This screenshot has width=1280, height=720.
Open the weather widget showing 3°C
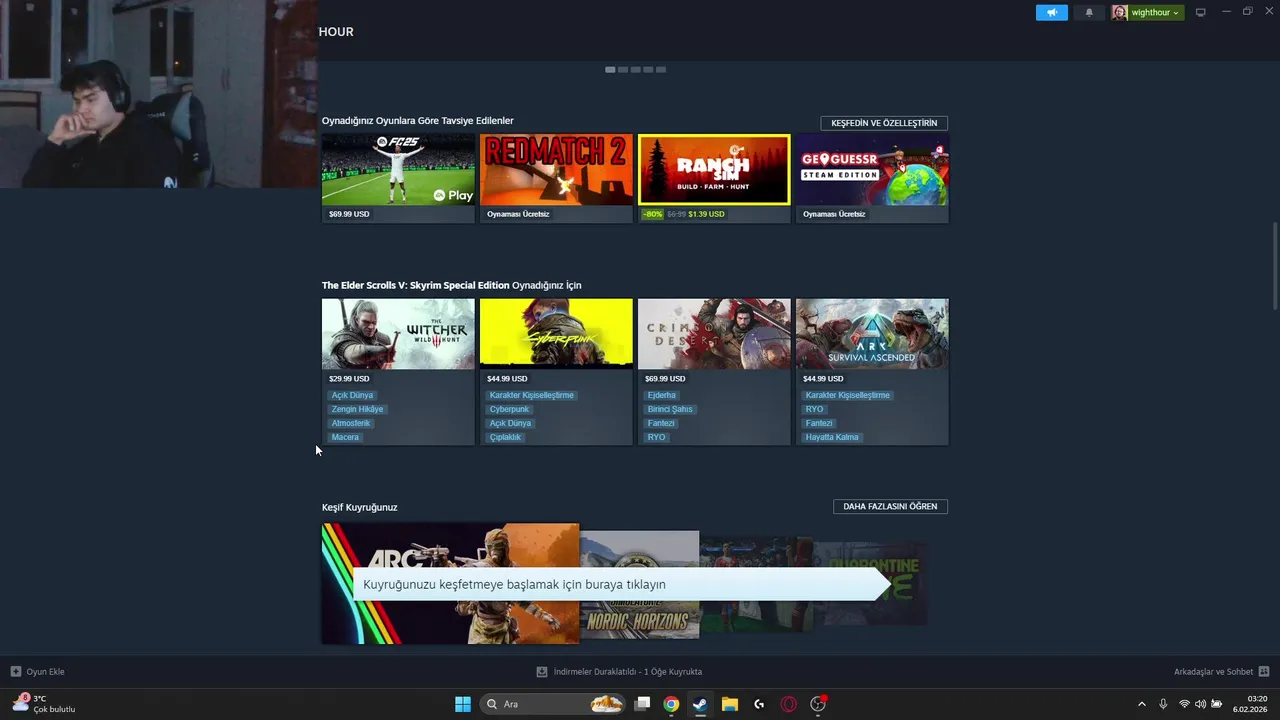(44, 704)
